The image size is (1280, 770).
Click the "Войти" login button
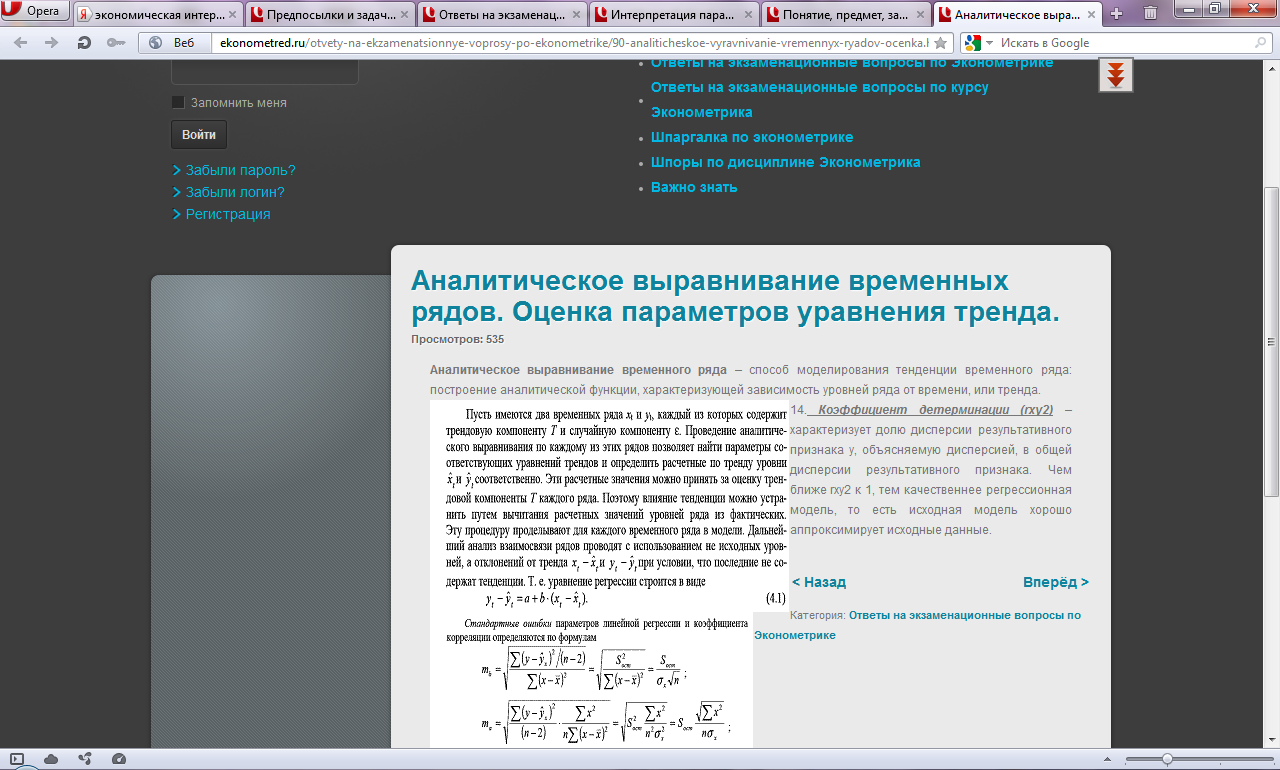pyautogui.click(x=199, y=134)
